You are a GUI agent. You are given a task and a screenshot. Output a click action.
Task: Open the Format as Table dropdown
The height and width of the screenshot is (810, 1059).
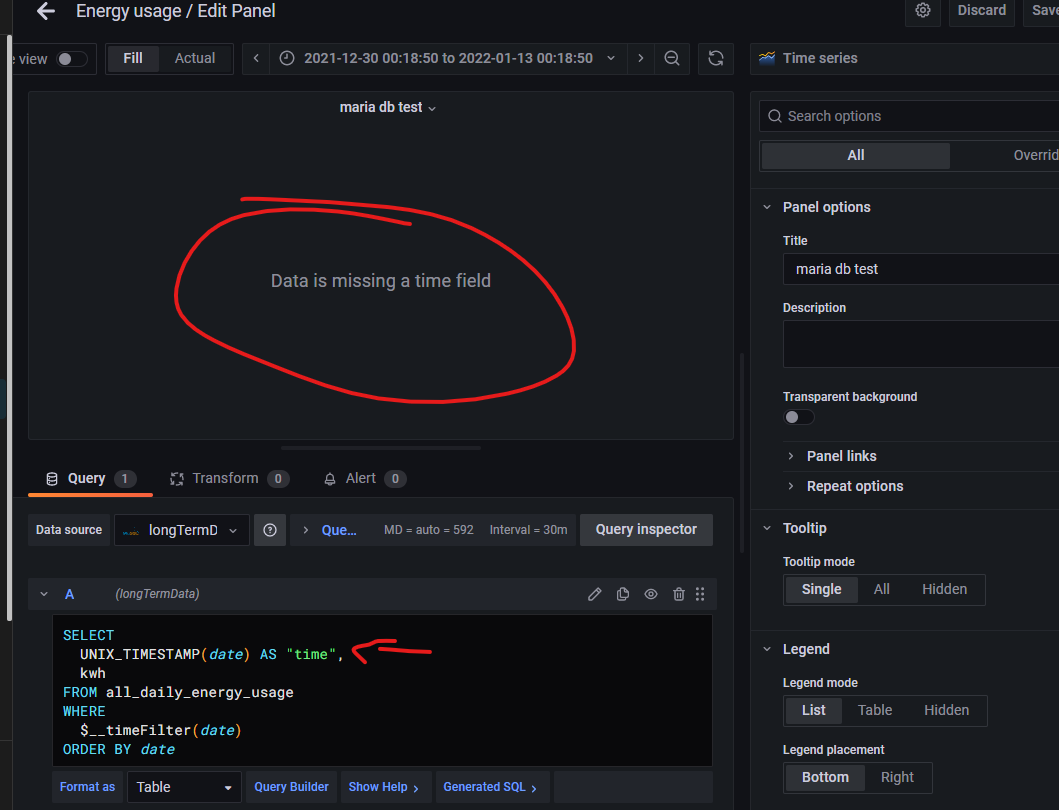184,788
